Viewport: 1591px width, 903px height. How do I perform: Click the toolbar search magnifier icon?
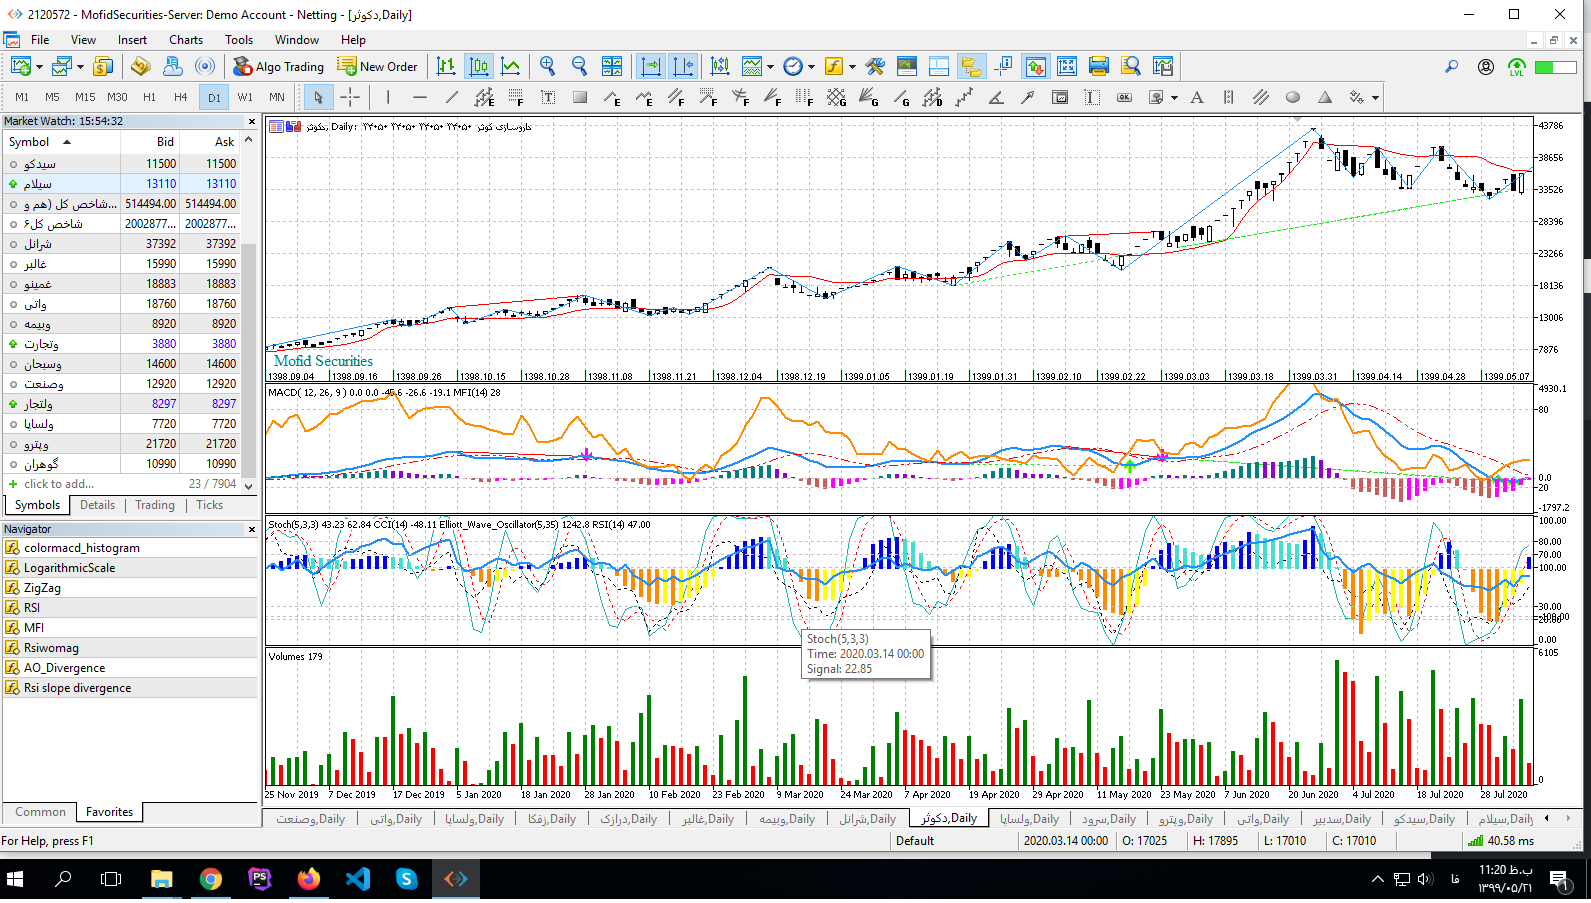pyautogui.click(x=1451, y=66)
